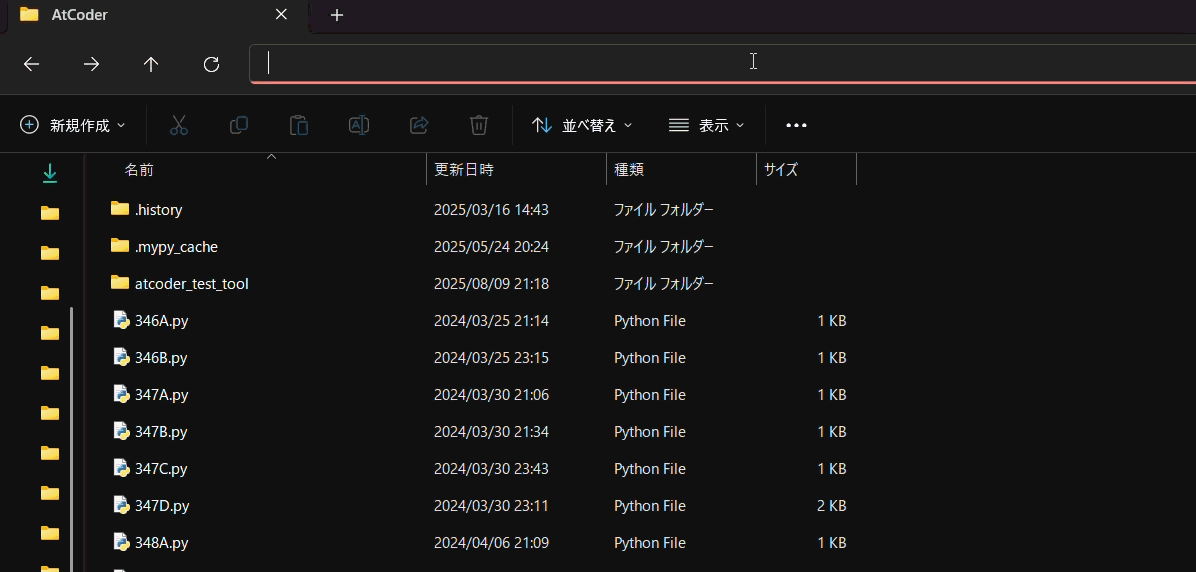Click the Python icon of 346B.py
The image size is (1196, 572).
(x=121, y=357)
